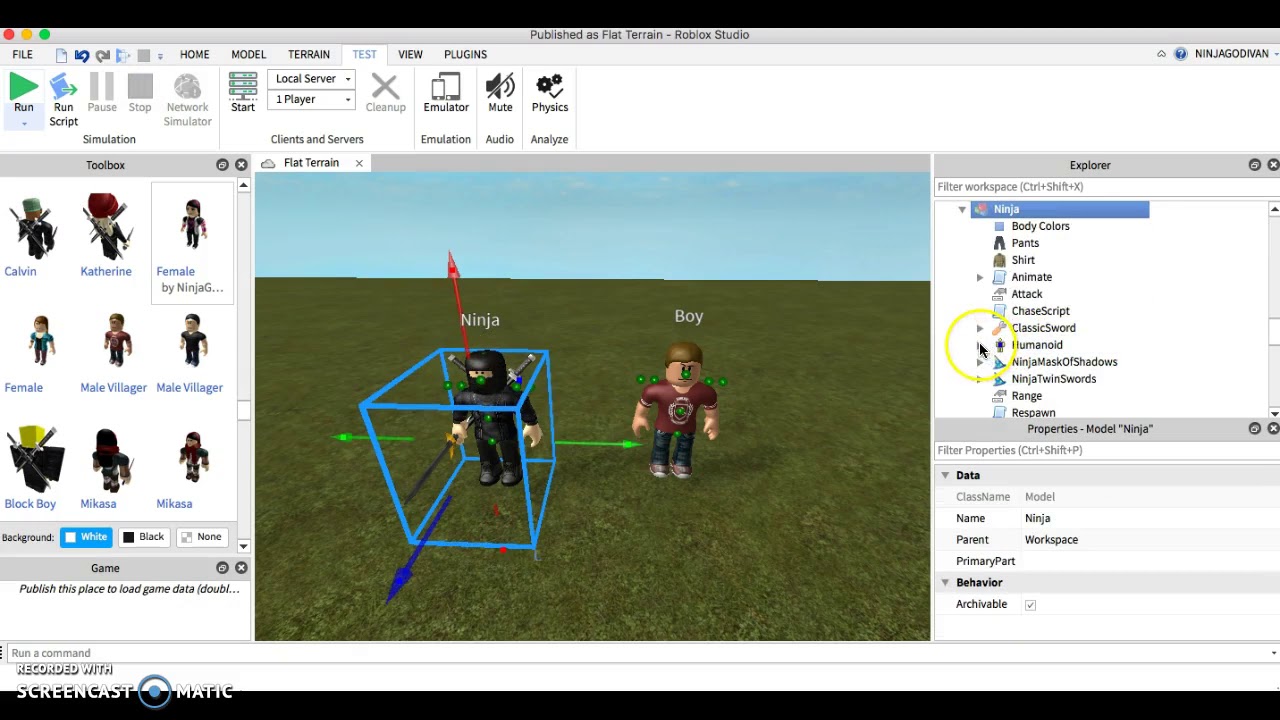Click the Toolbox scroll down arrow
This screenshot has width=1280, height=720.
pyautogui.click(x=243, y=546)
